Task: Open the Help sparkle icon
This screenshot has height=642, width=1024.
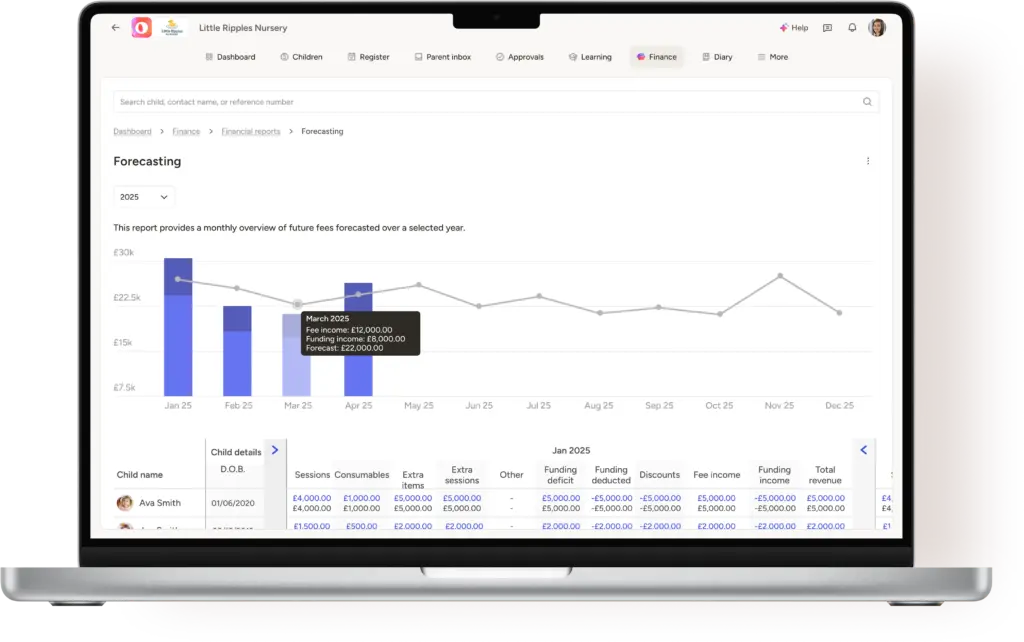Action: (x=784, y=28)
